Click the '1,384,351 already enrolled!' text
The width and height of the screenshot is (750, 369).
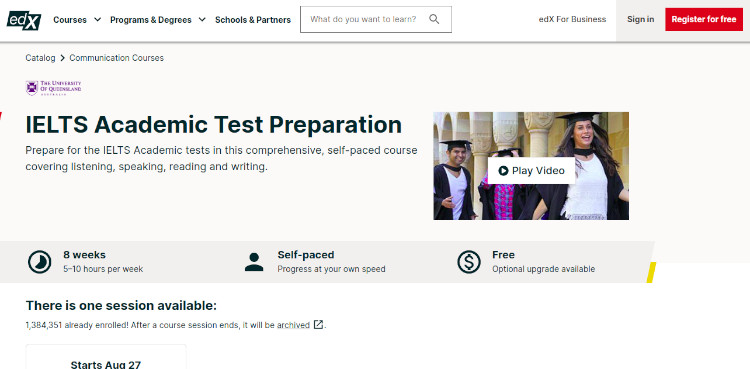(x=77, y=325)
